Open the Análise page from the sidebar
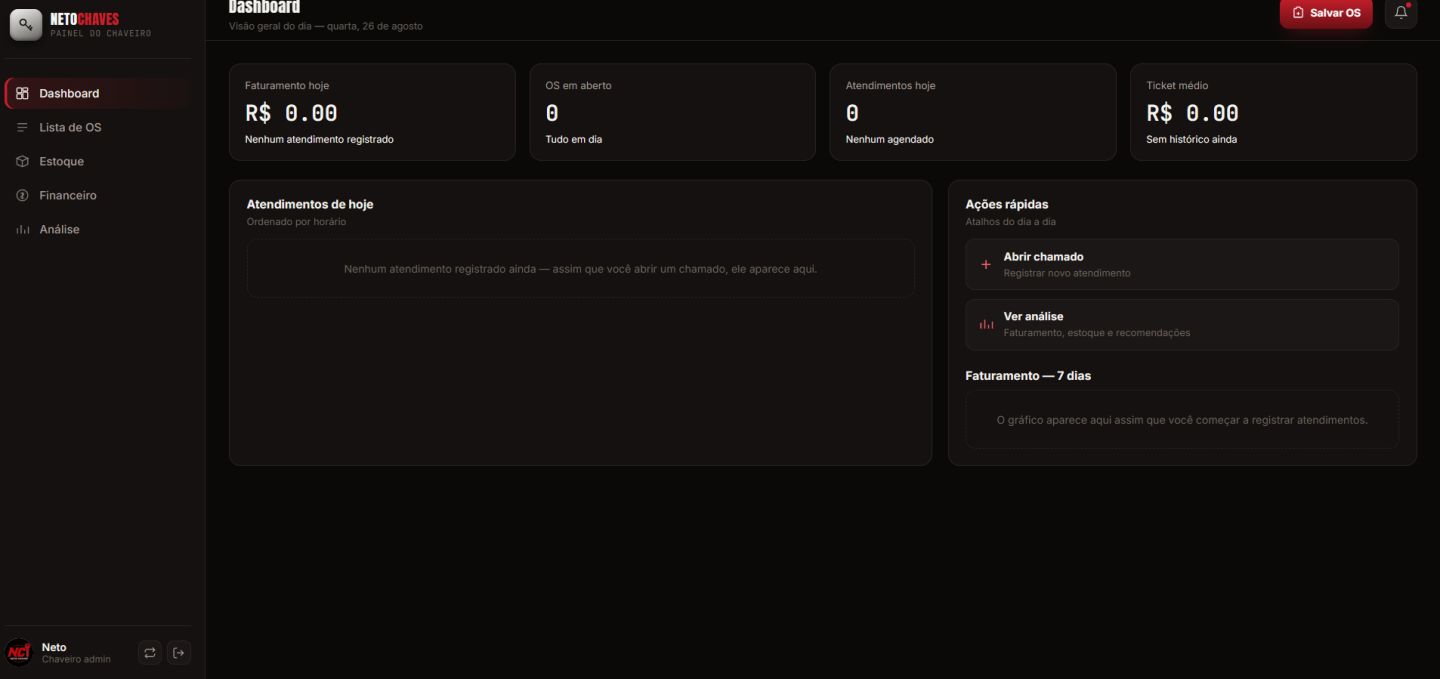This screenshot has width=1440, height=679. pyautogui.click(x=97, y=229)
